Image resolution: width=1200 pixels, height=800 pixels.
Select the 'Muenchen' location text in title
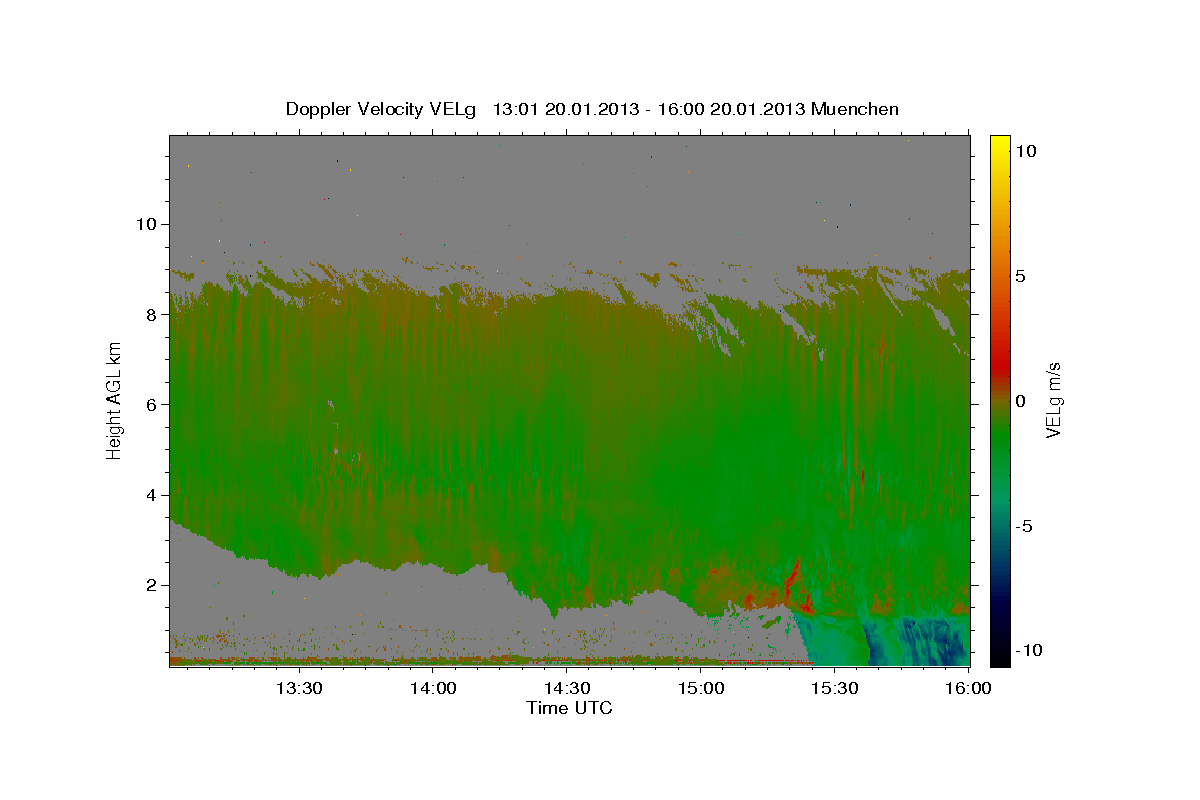point(855,109)
